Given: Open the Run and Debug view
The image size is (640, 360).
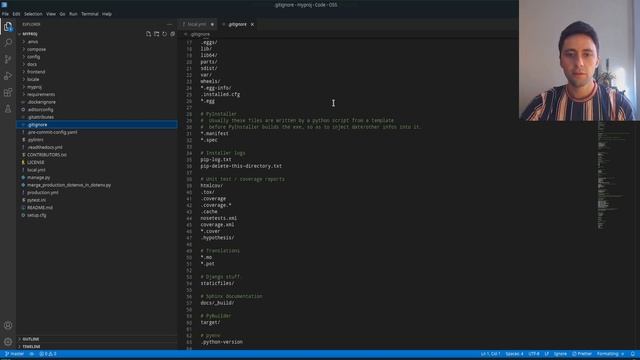Looking at the screenshot, I should (8, 76).
